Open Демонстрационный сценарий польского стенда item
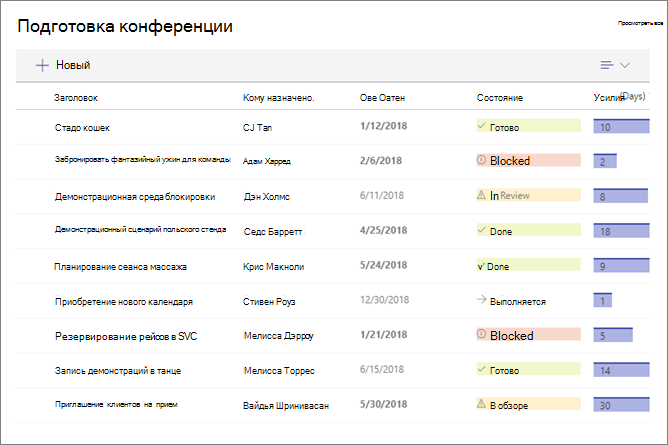 (141, 229)
